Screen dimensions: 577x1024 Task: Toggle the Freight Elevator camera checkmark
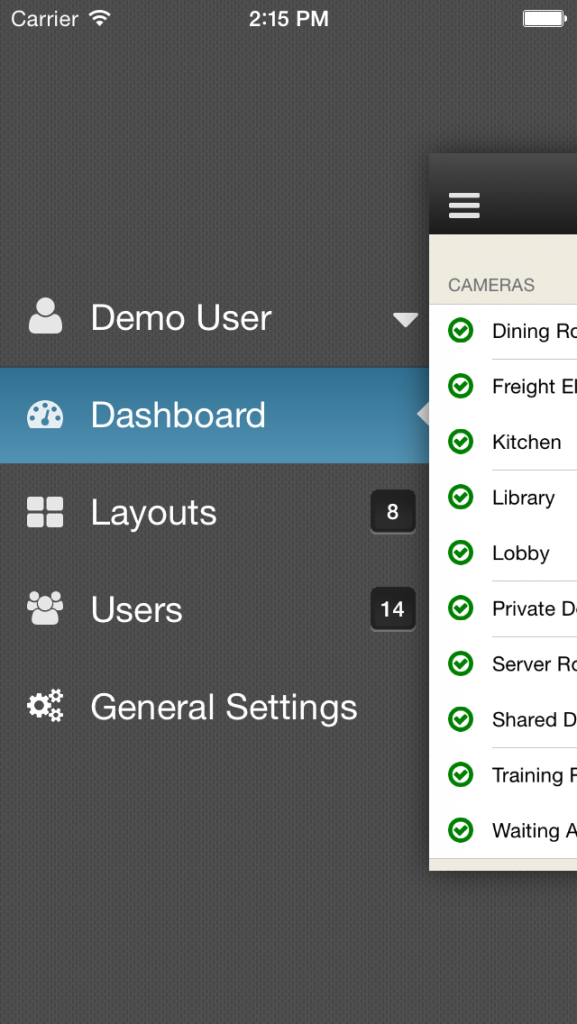click(x=460, y=386)
